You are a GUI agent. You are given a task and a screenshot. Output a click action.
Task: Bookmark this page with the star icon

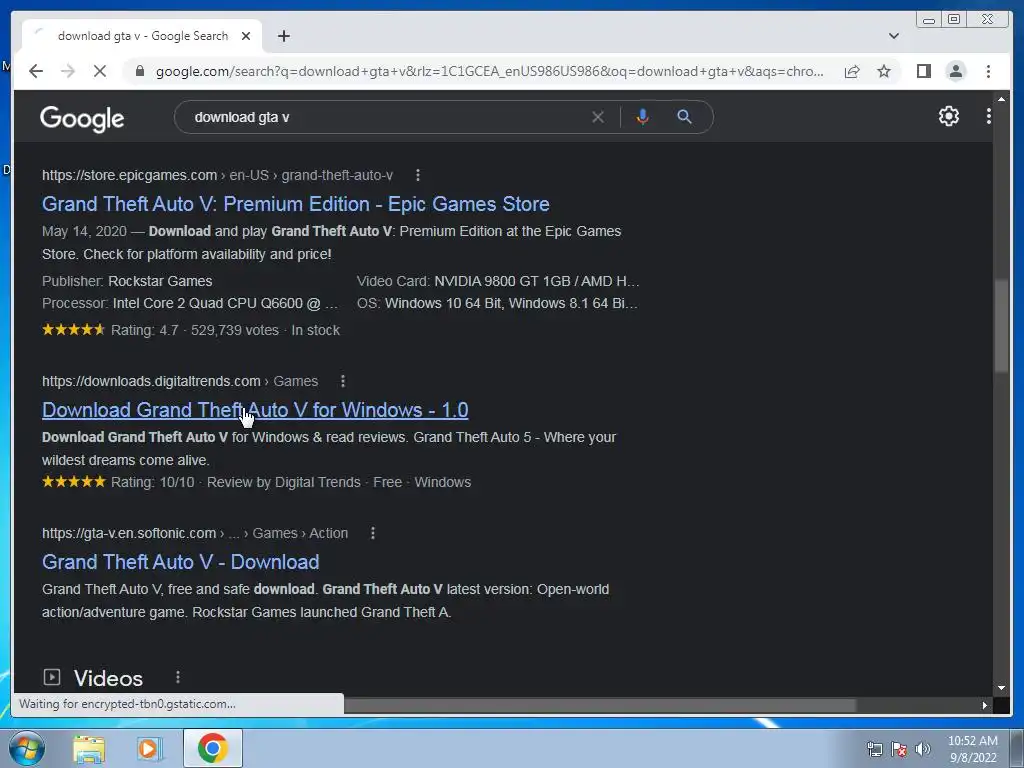[x=884, y=71]
